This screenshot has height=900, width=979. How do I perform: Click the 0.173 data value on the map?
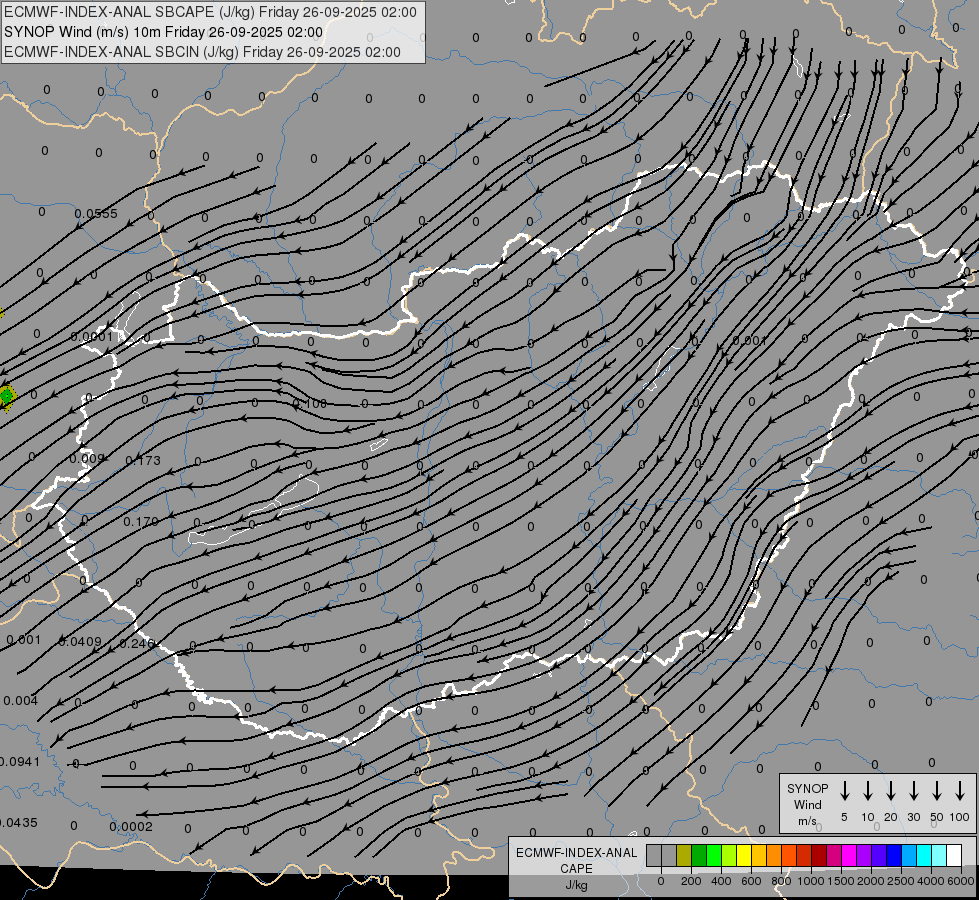tap(143, 460)
